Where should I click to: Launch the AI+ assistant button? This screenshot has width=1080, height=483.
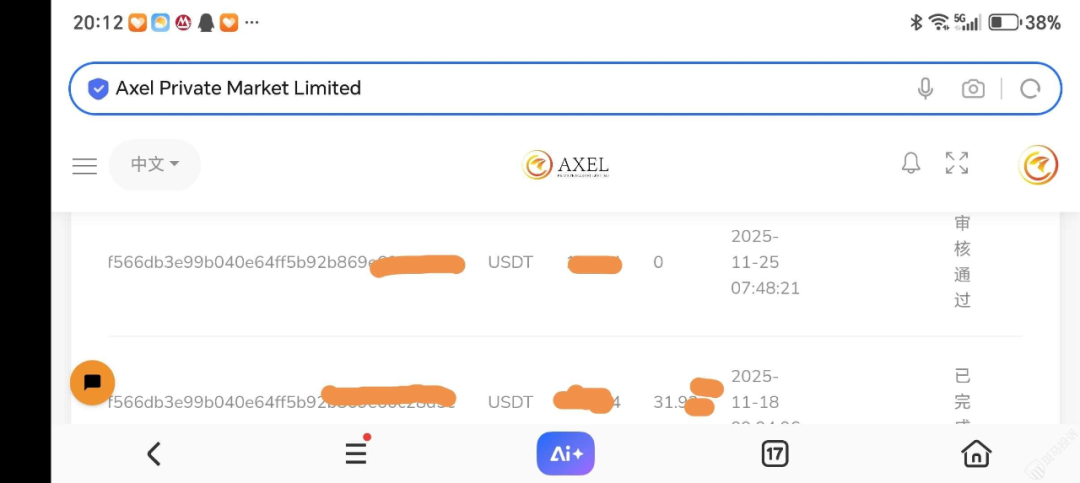(x=565, y=454)
